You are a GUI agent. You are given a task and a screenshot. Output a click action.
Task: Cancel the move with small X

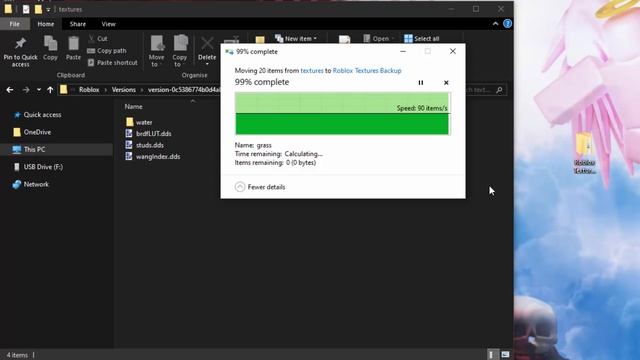[446, 83]
